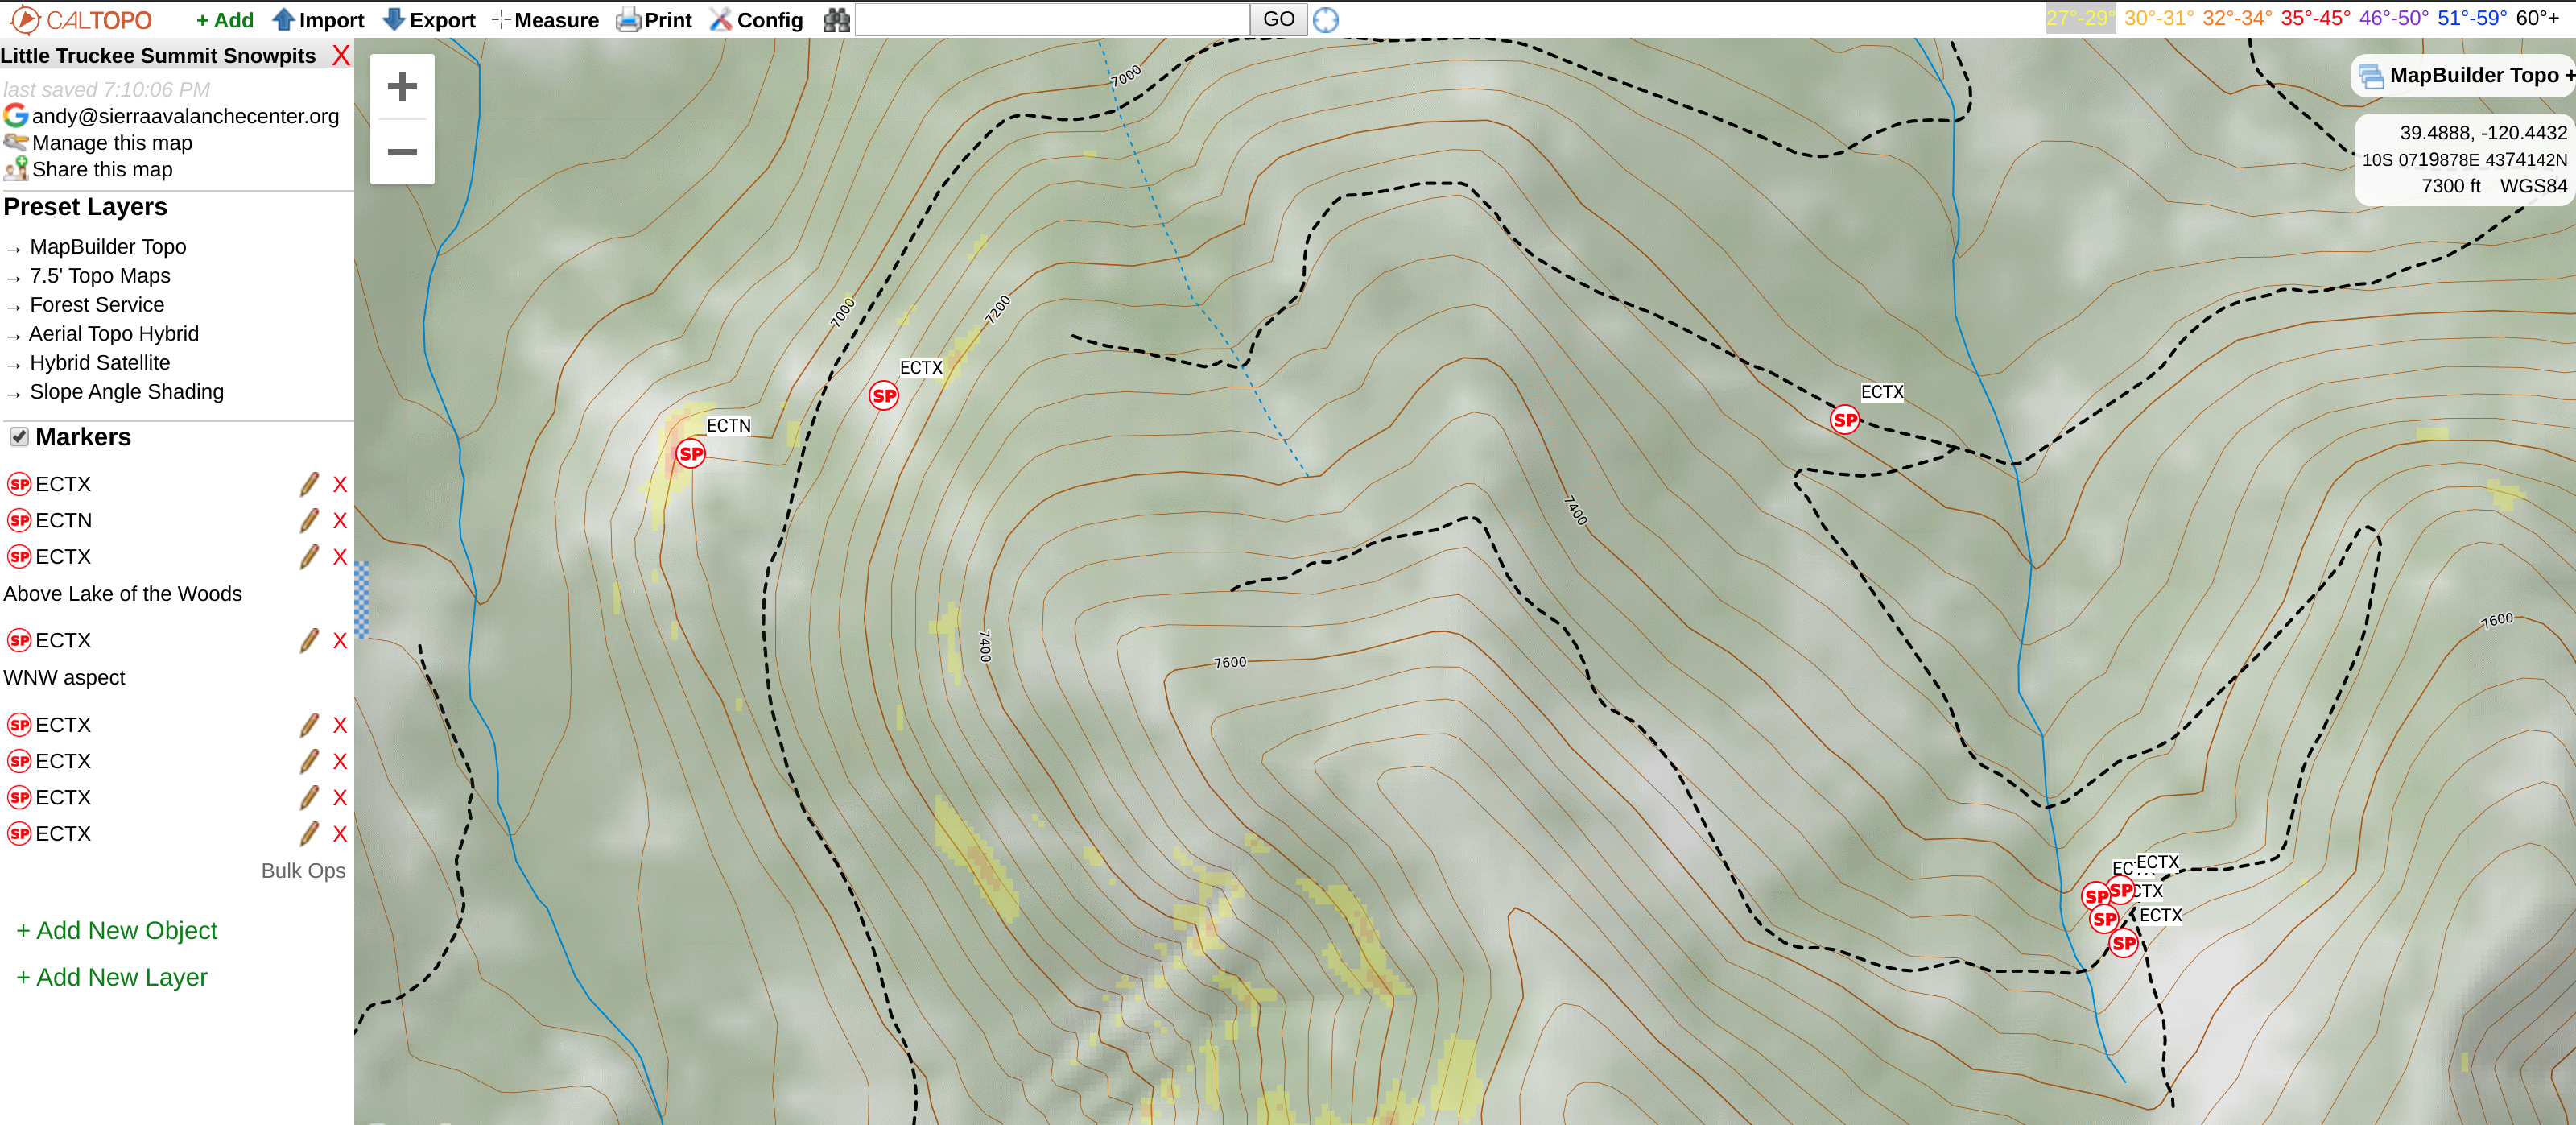
Task: Click the map zoom in plus button
Action: (402, 86)
